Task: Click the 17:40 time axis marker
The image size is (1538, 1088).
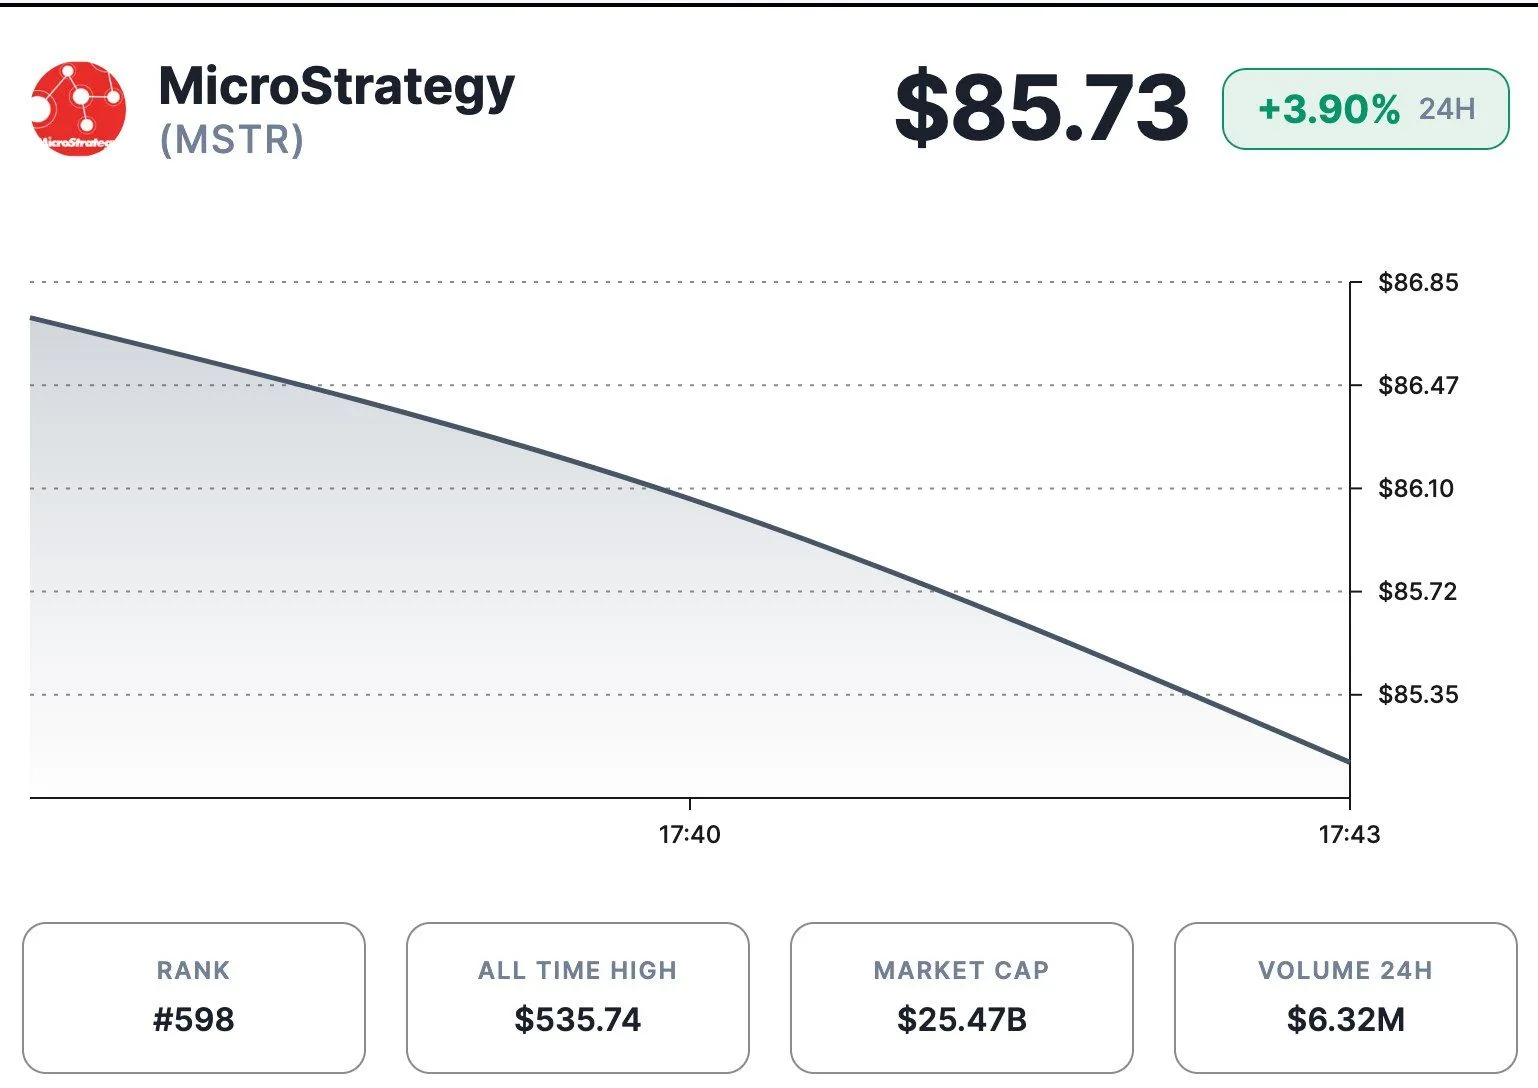Action: pyautogui.click(x=689, y=834)
